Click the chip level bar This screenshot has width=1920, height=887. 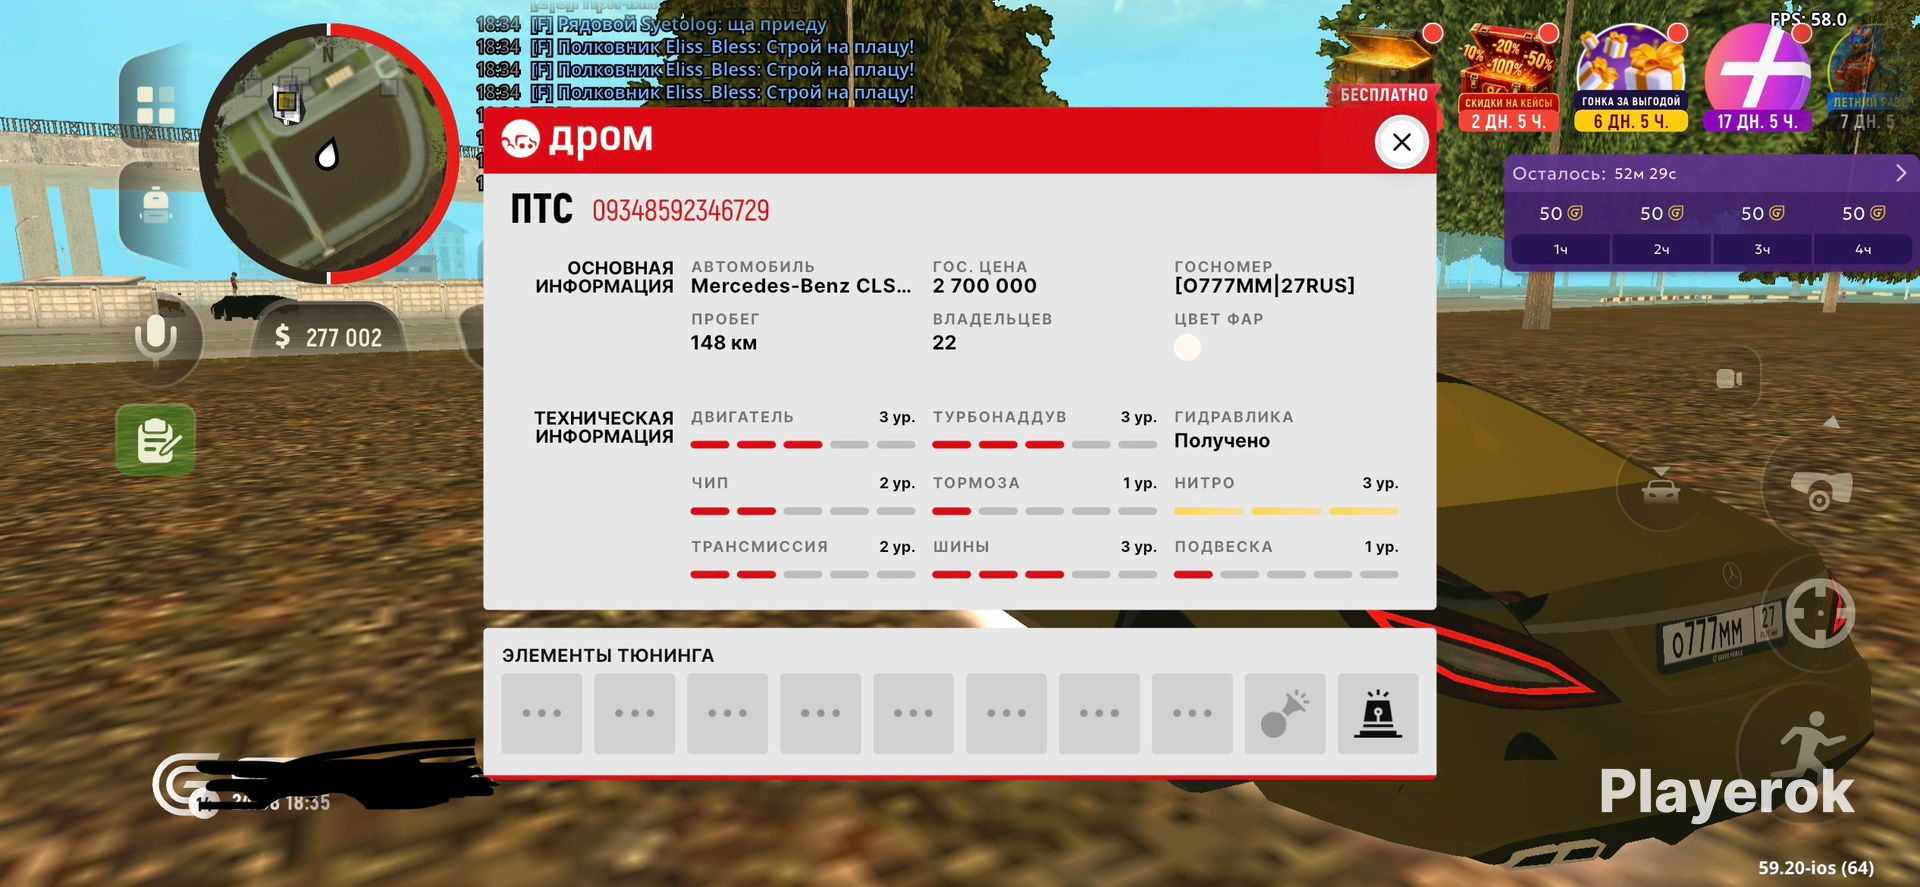(x=803, y=511)
